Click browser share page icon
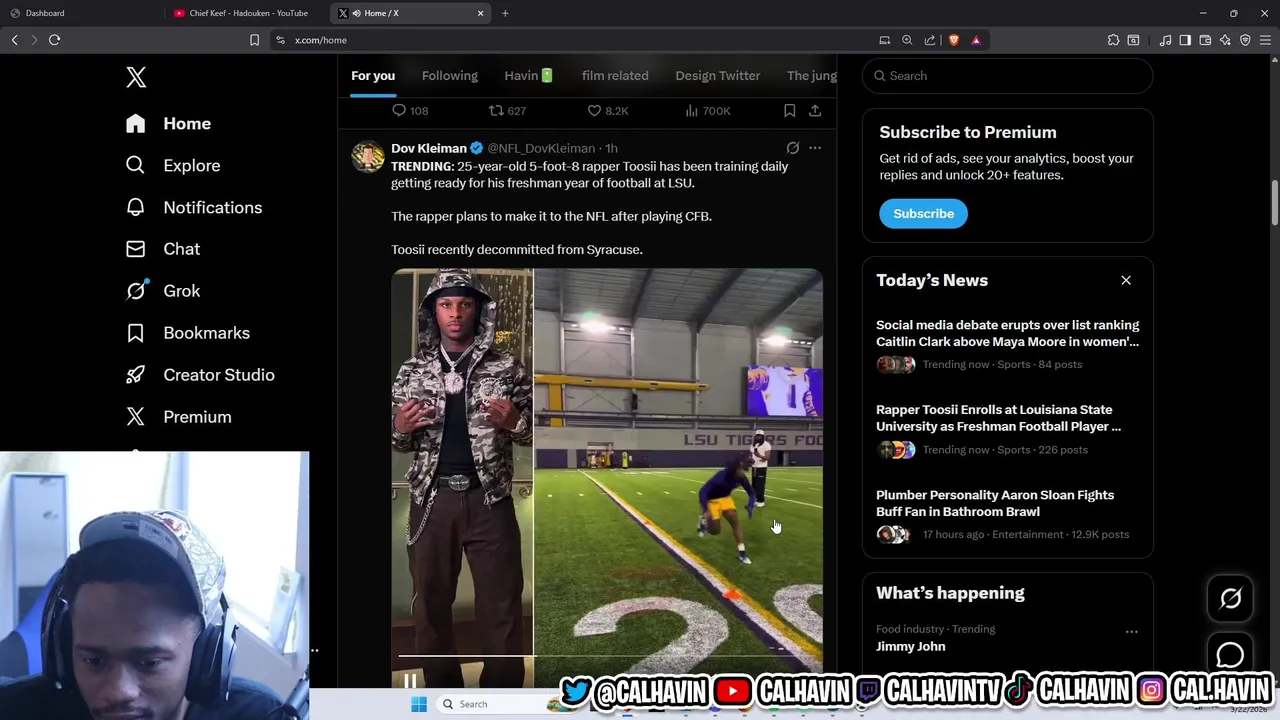Screen dimensions: 1280x720 point(930,40)
